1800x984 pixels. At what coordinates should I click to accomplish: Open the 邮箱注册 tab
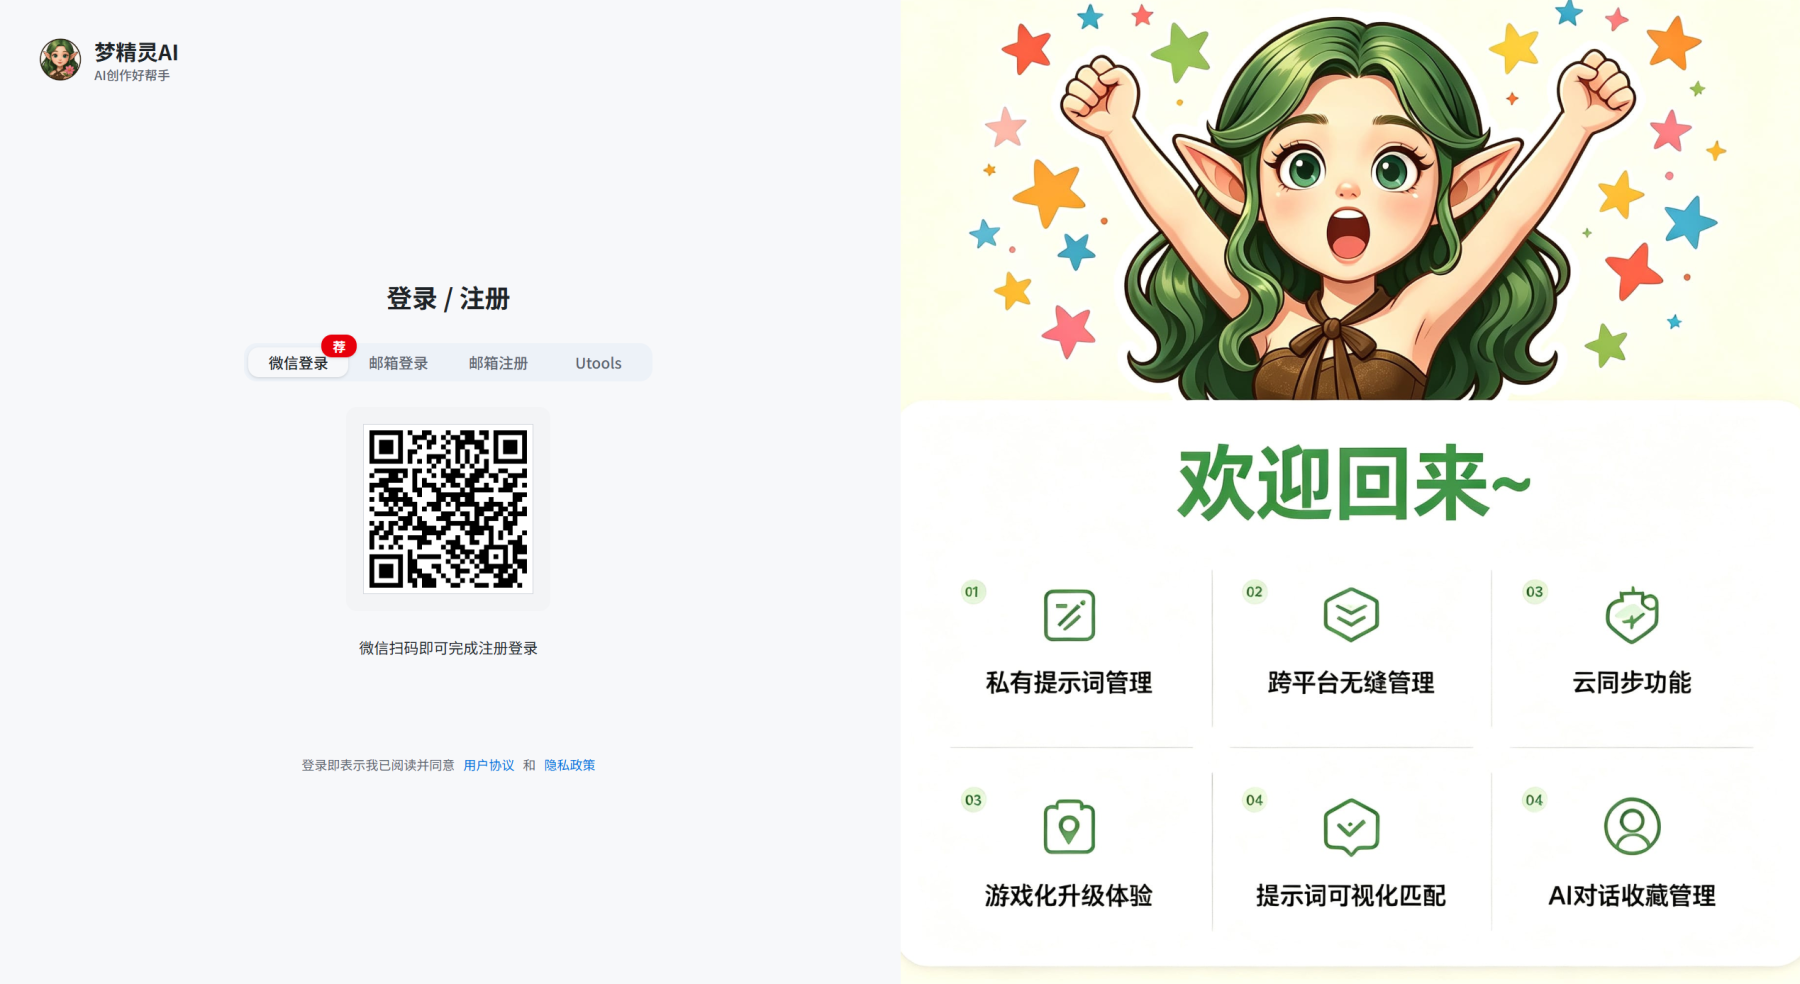point(498,363)
